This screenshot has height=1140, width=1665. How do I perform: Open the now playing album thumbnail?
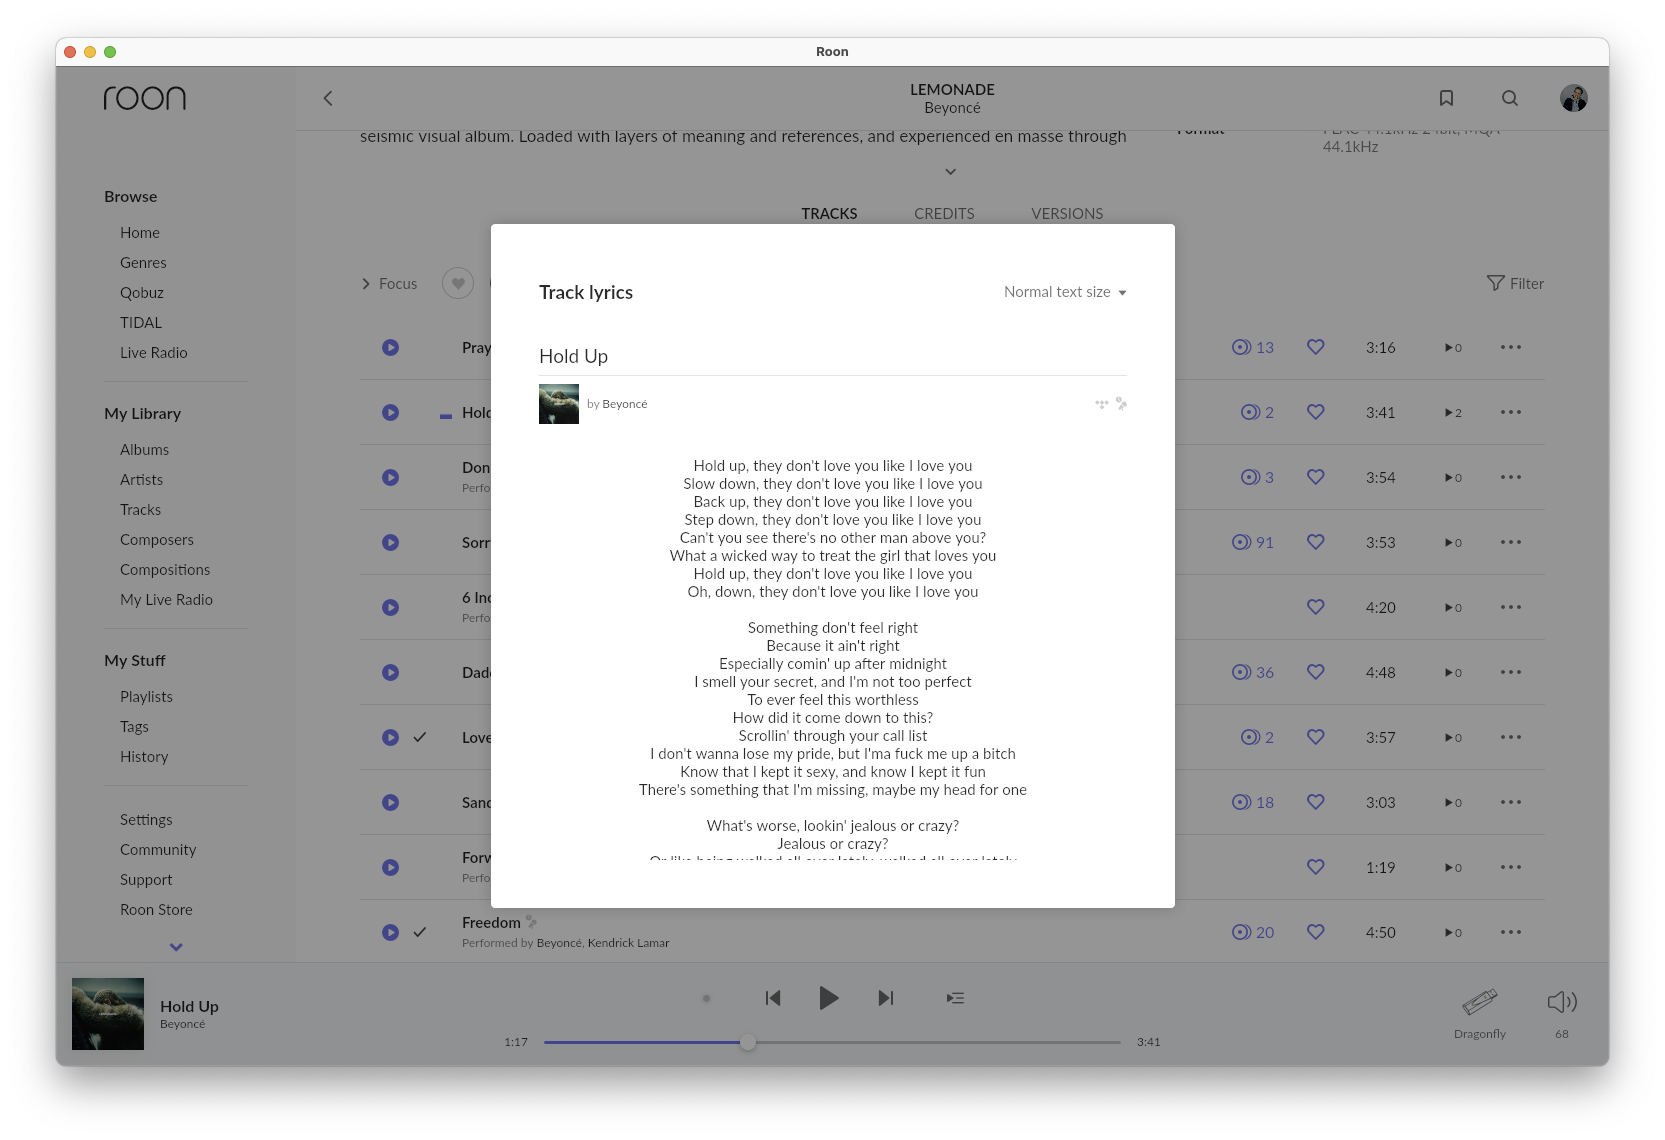108,1014
